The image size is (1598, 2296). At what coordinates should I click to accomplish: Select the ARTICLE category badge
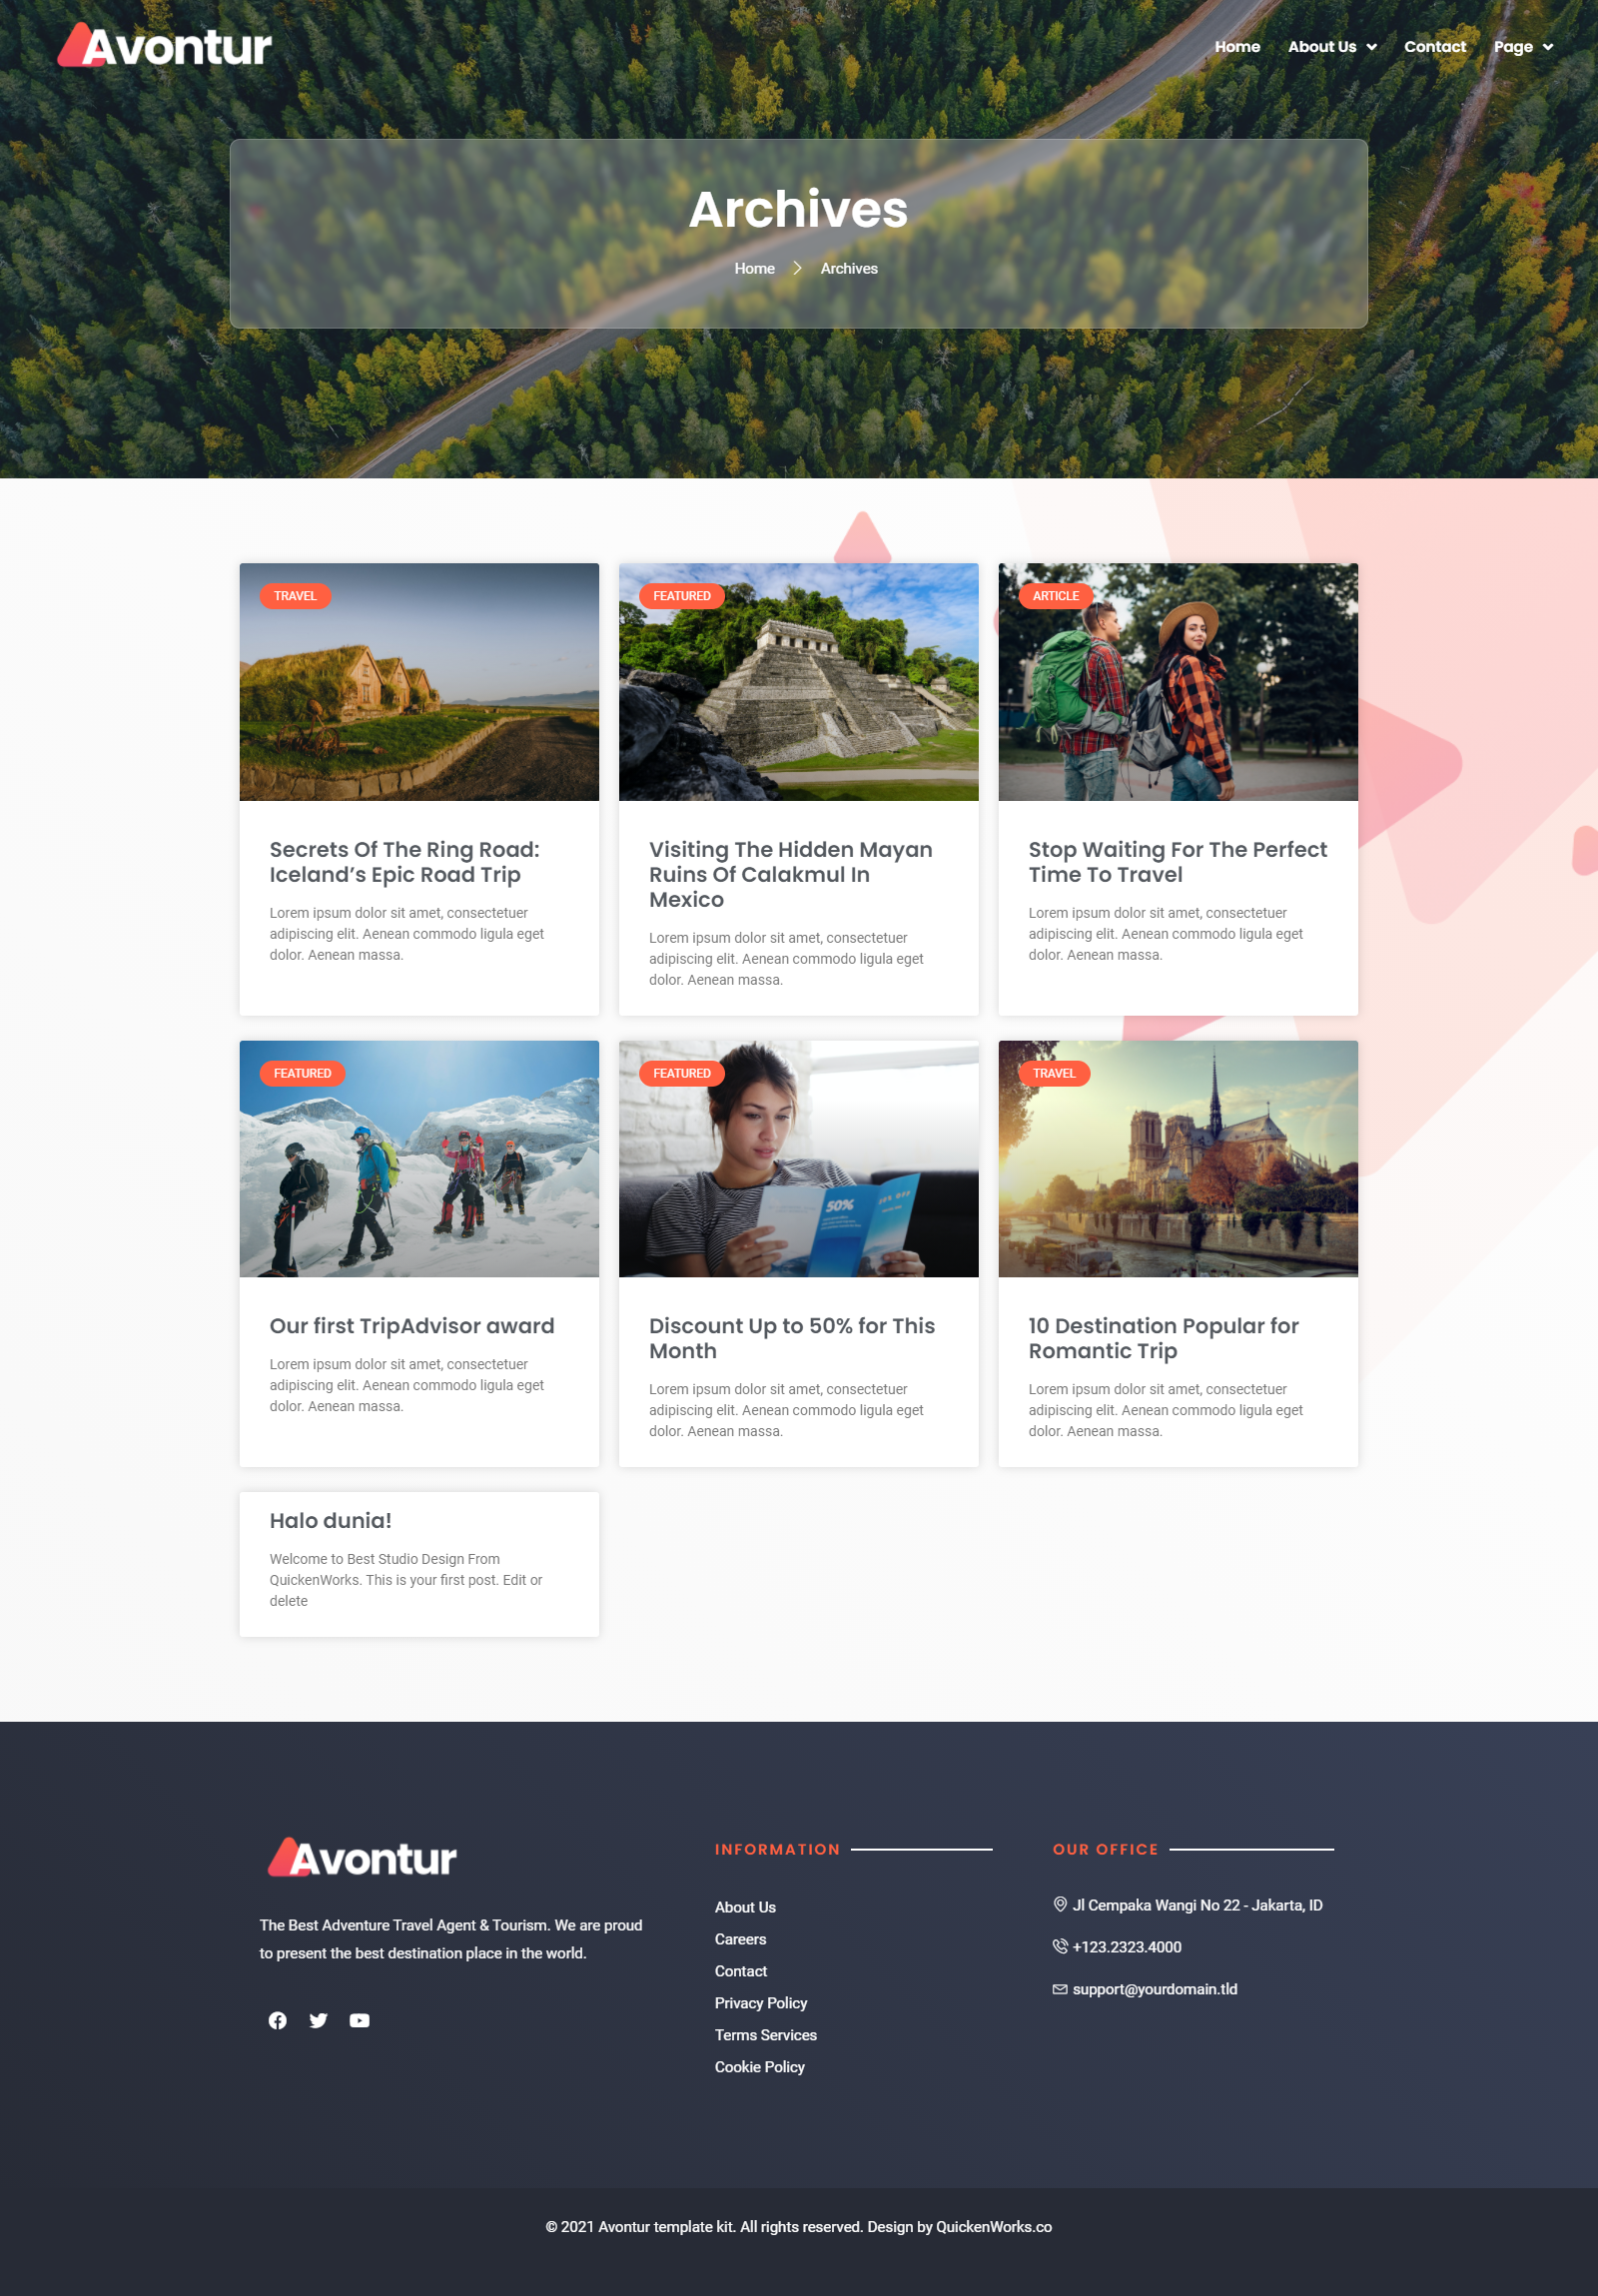pos(1055,595)
